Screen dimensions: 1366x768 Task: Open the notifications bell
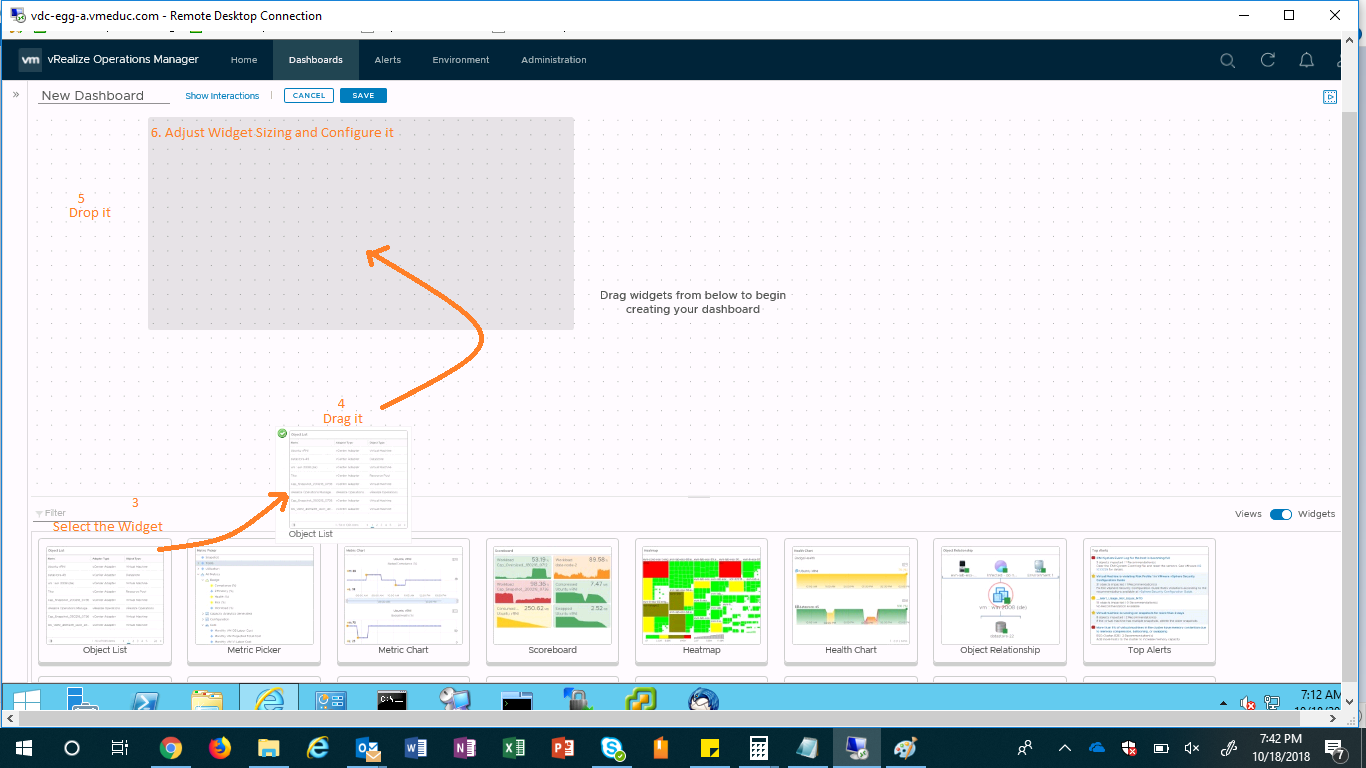tap(1307, 60)
